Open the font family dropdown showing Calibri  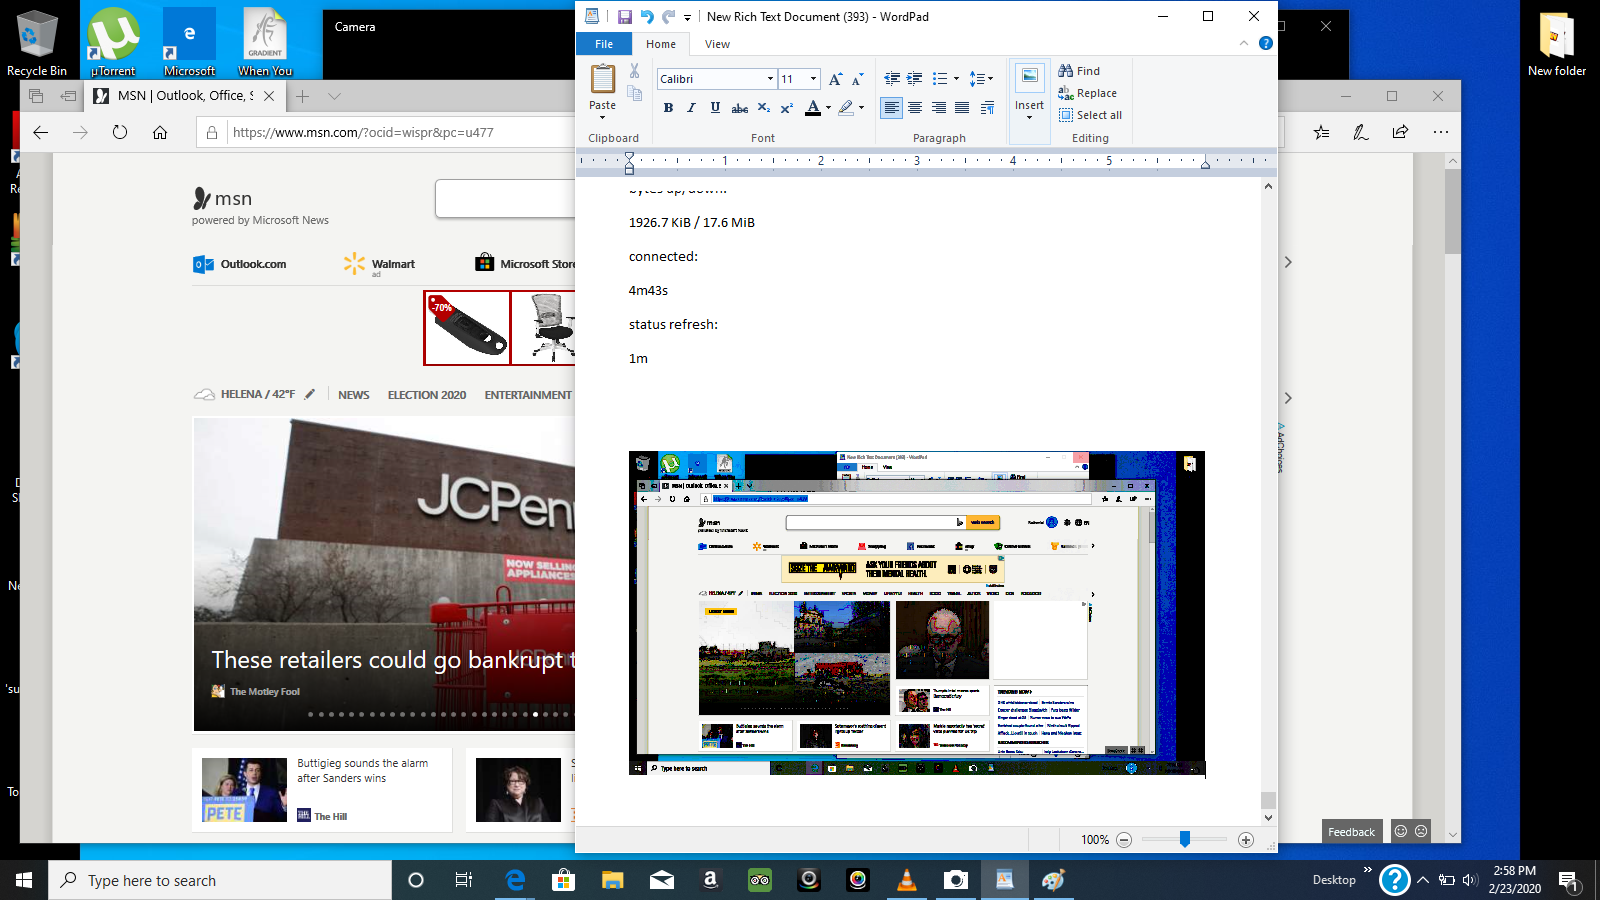coord(770,79)
